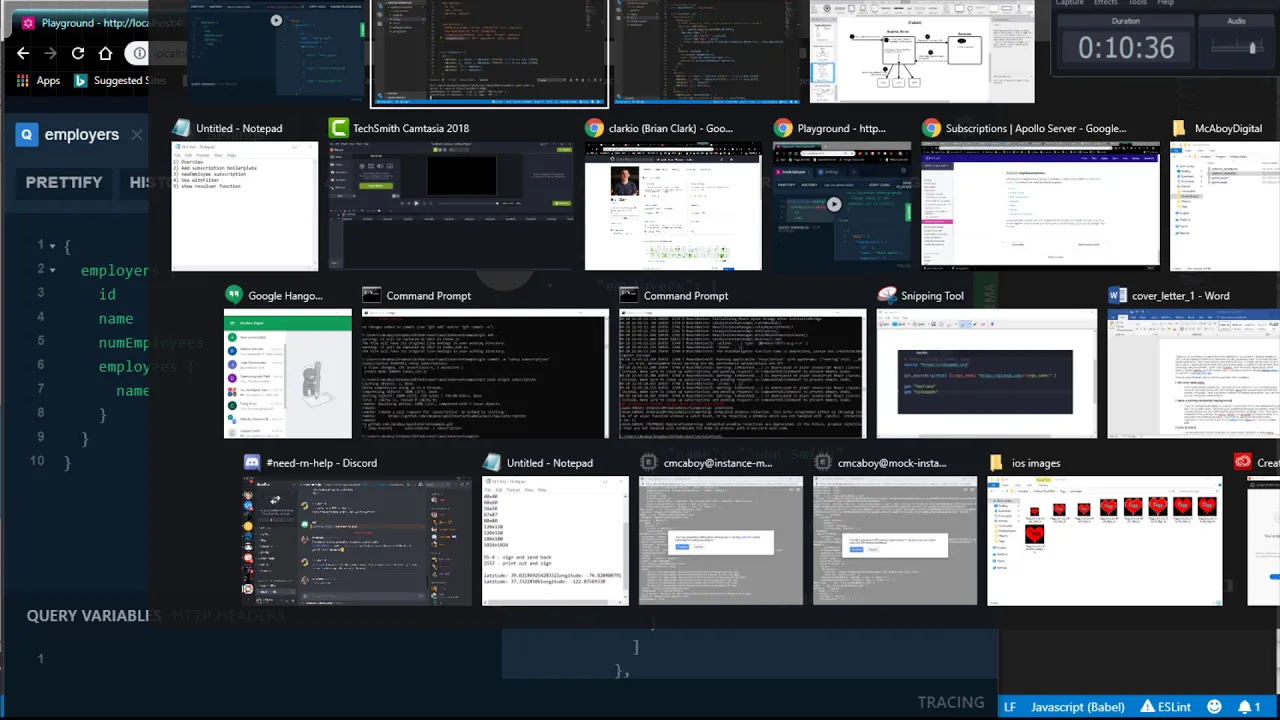
Task: Click the folder icon beside McAboyDigital
Action: pyautogui.click(x=1178, y=128)
